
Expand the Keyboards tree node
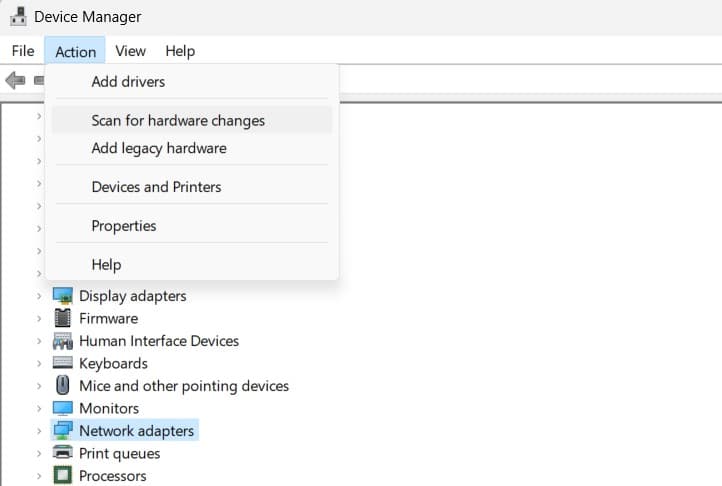coord(39,363)
